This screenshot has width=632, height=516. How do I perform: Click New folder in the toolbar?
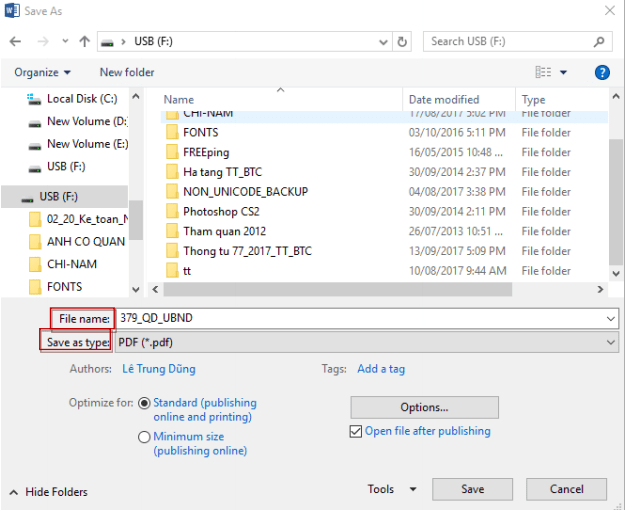point(127,72)
